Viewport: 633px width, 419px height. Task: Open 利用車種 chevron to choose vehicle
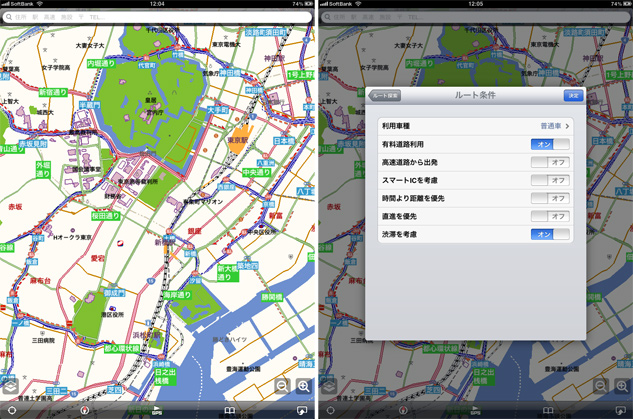coord(567,126)
